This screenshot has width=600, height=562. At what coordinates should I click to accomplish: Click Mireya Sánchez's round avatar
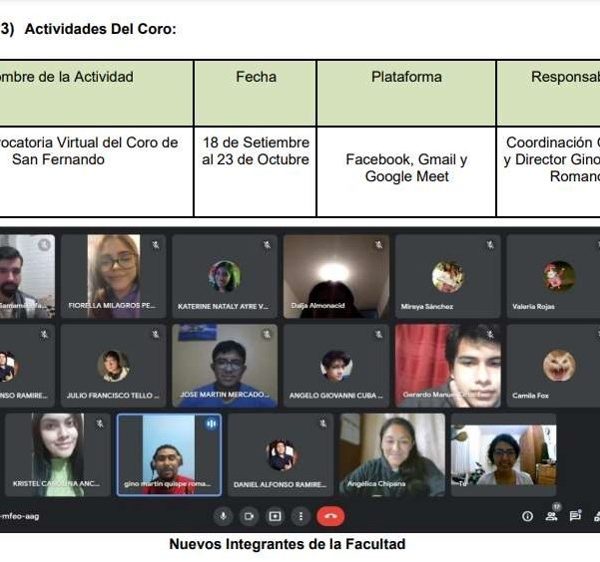point(448,277)
